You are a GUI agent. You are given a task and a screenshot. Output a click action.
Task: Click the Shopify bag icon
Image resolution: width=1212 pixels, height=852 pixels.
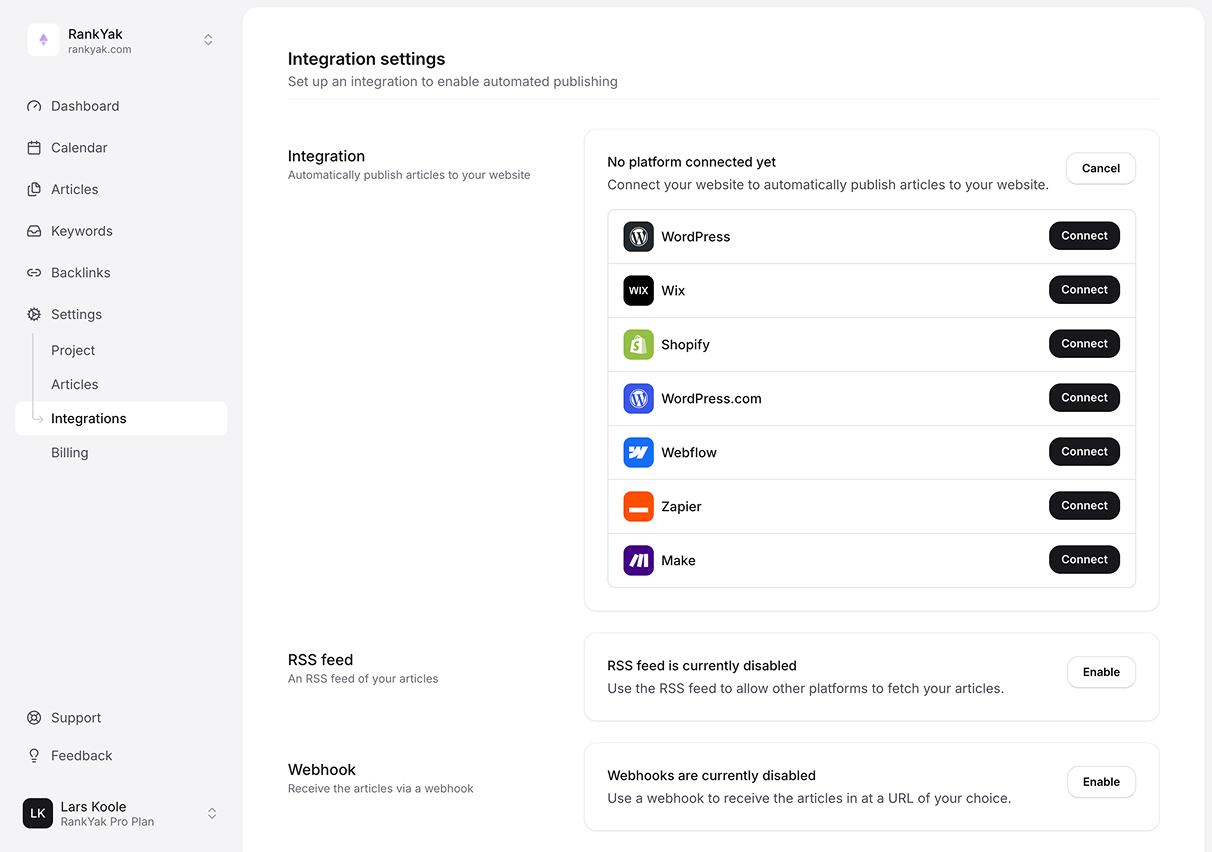pyautogui.click(x=638, y=345)
